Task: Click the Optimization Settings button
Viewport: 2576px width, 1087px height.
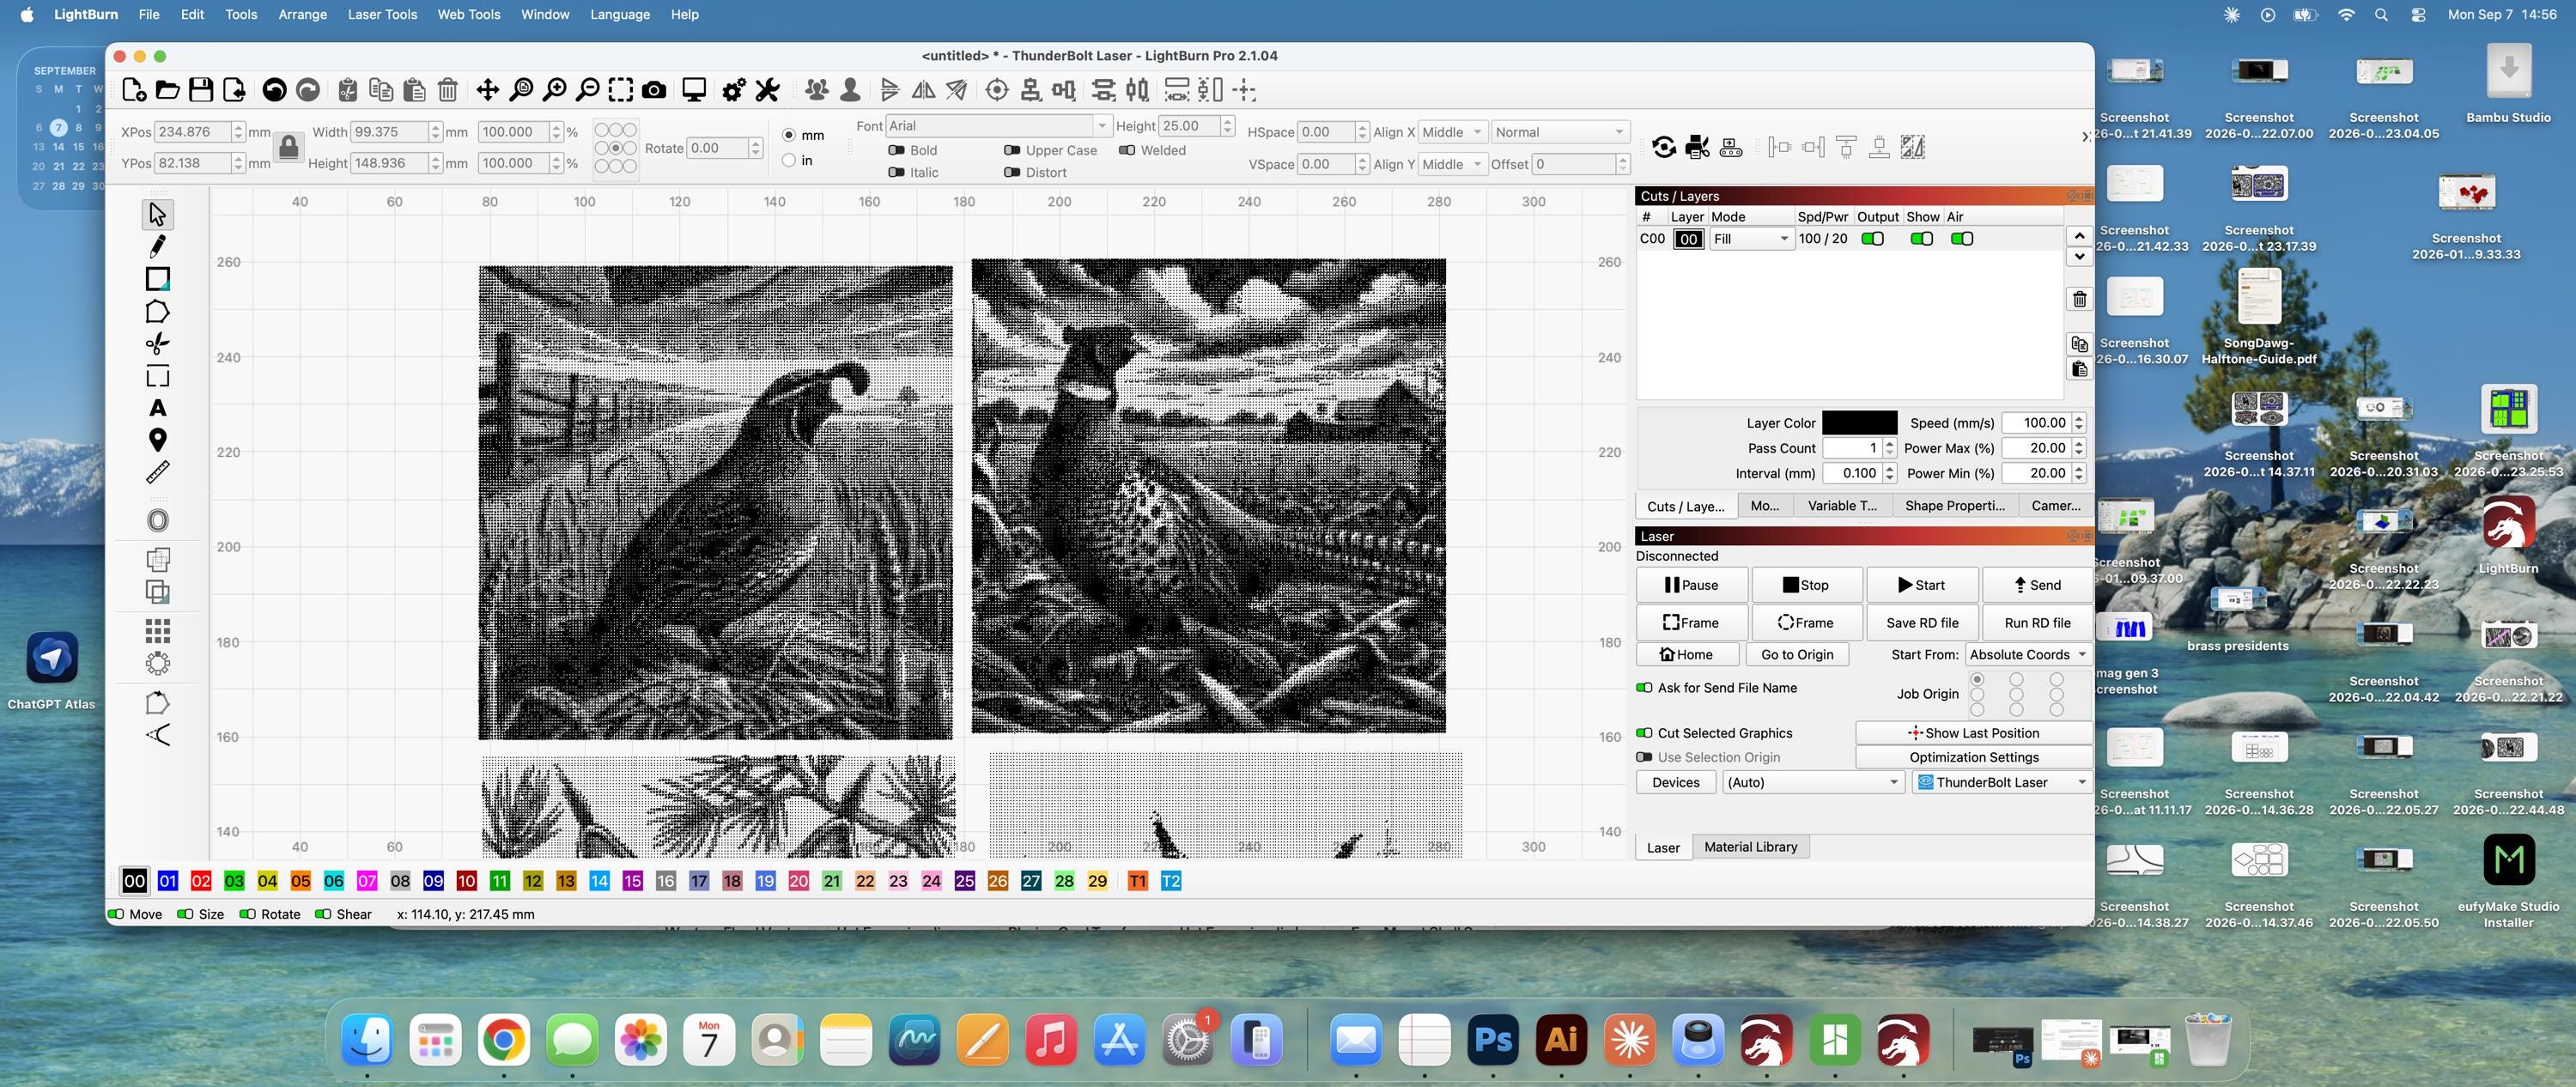Action: tap(1973, 757)
